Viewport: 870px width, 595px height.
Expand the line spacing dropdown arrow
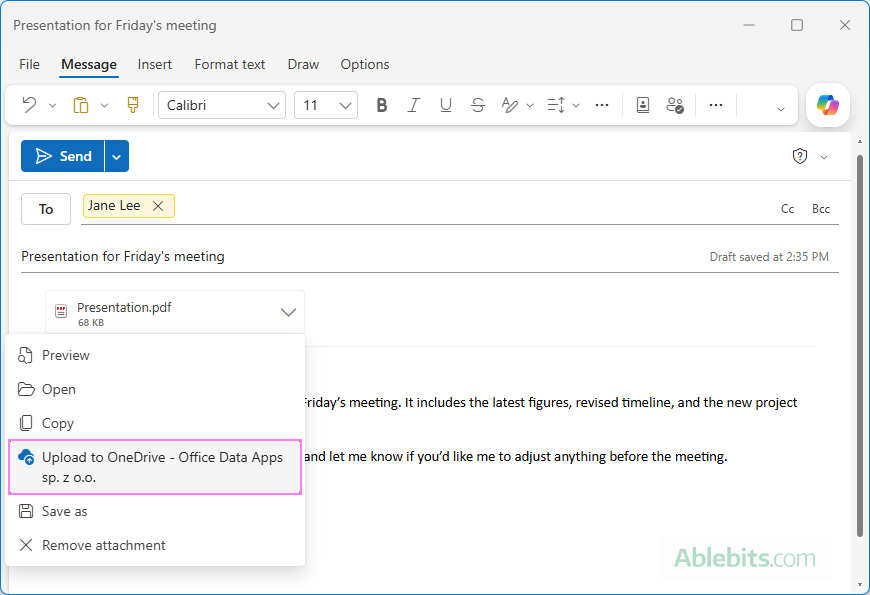coord(576,105)
